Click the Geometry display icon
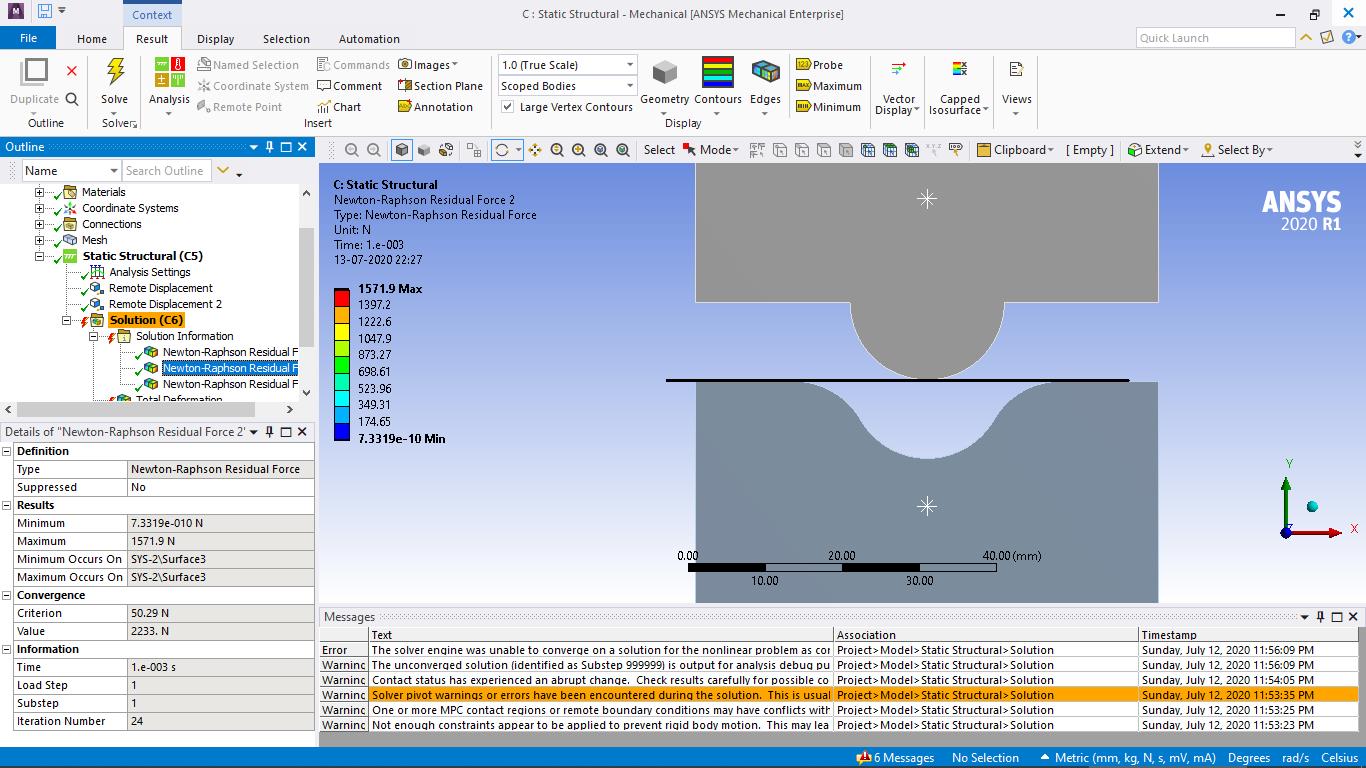The image size is (1366, 768). pyautogui.click(x=665, y=73)
